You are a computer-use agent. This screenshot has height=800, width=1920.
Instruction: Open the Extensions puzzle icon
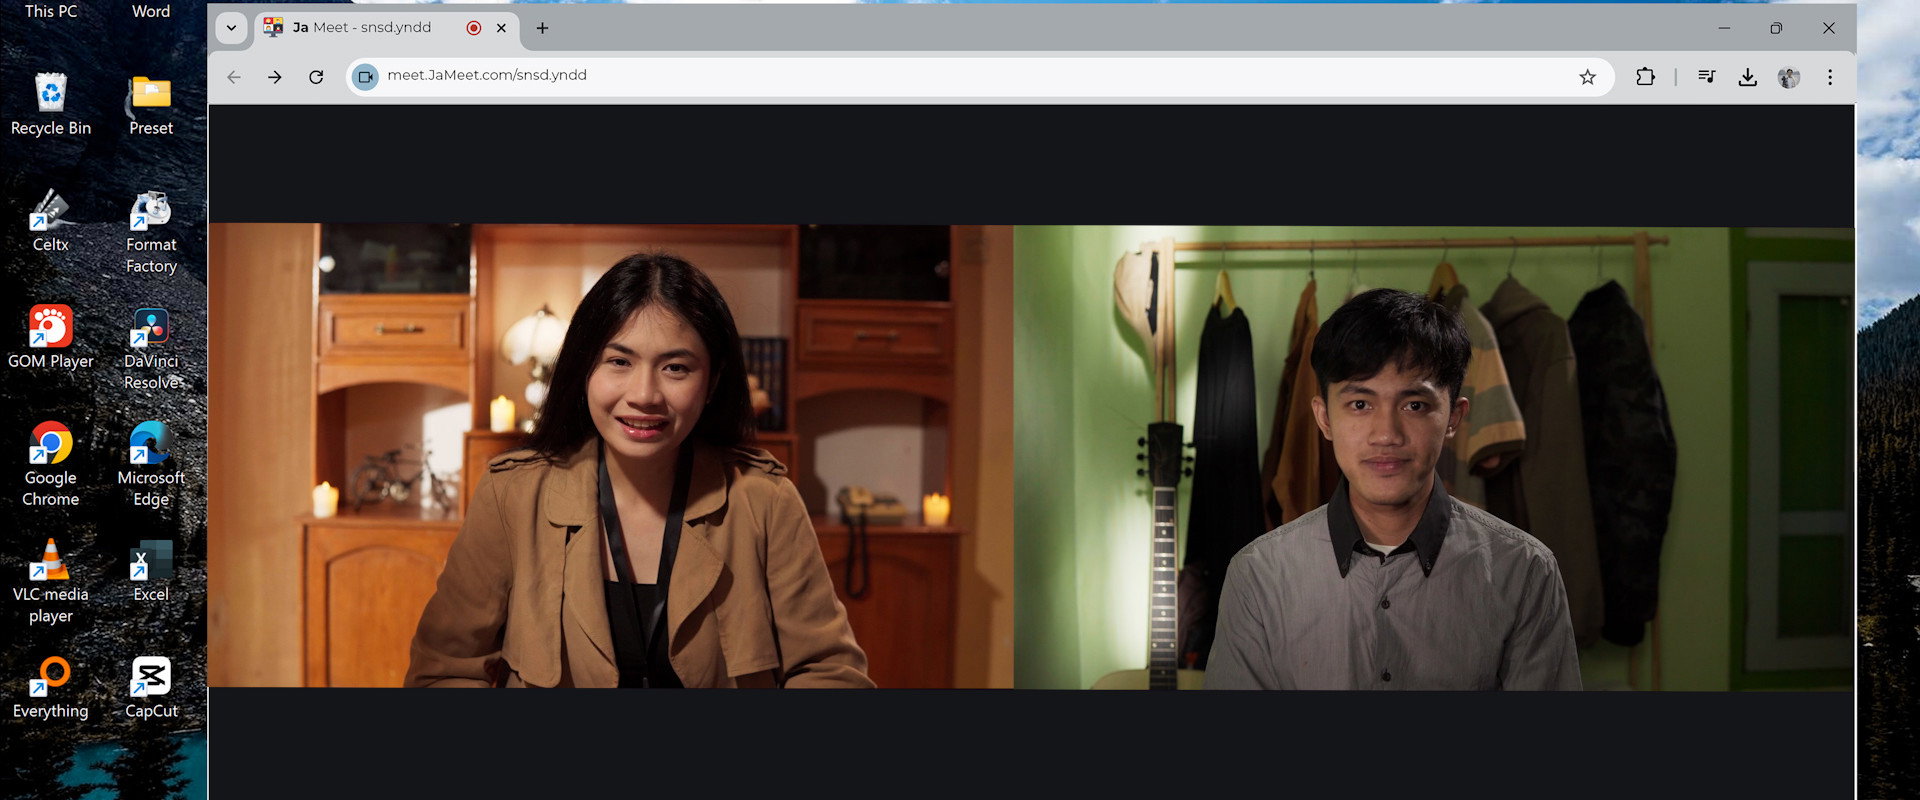(1645, 77)
